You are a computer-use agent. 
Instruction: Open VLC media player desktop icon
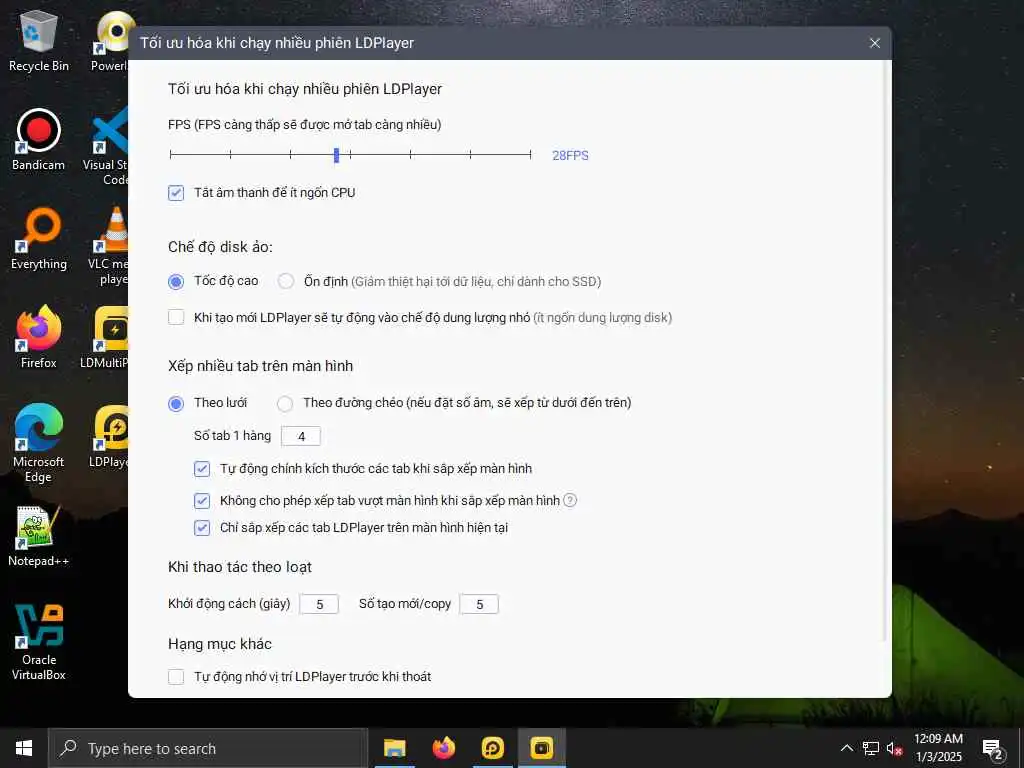108,246
